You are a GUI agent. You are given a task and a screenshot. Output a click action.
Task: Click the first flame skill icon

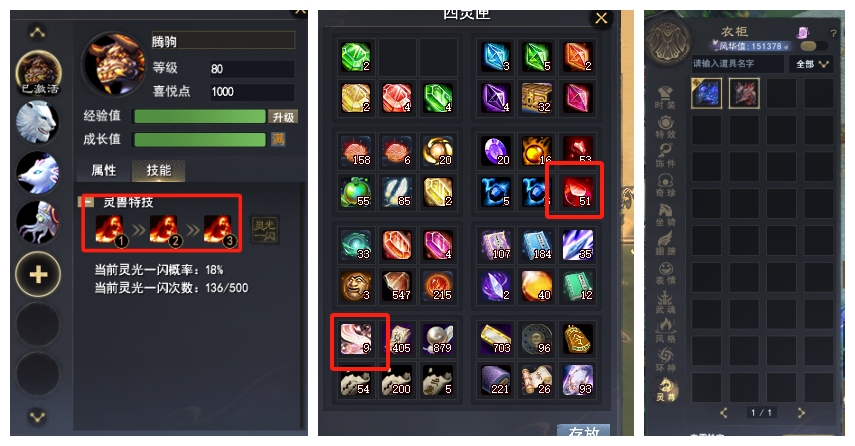click(x=111, y=231)
